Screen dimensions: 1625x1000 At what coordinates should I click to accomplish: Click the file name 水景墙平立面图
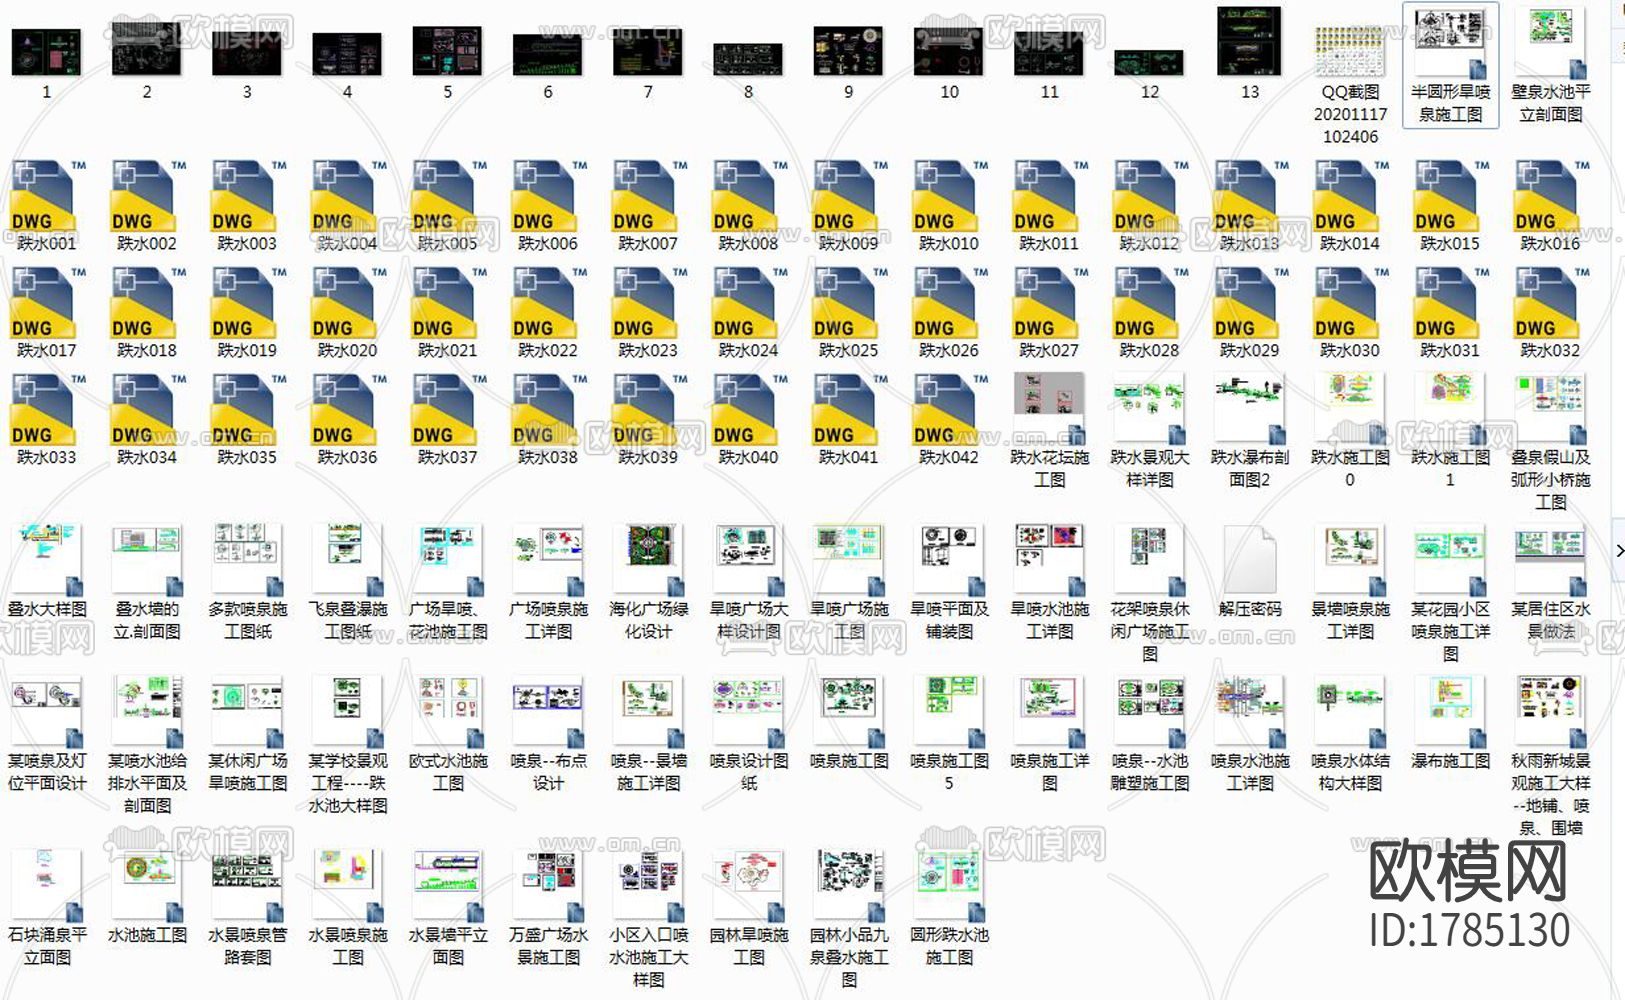click(x=448, y=946)
